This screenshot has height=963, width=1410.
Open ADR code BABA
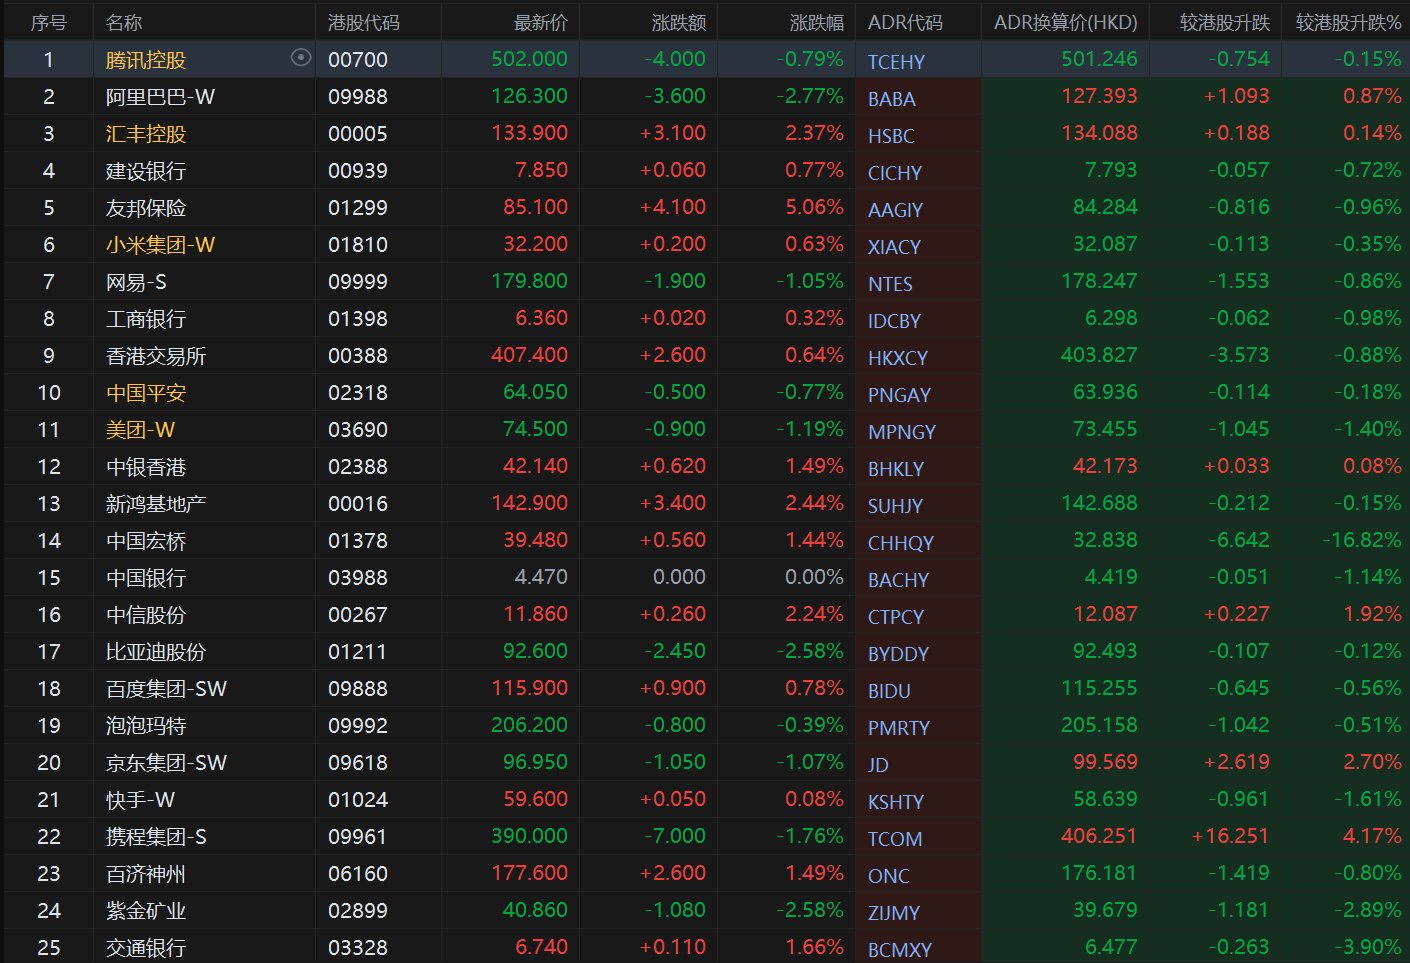pos(891,99)
